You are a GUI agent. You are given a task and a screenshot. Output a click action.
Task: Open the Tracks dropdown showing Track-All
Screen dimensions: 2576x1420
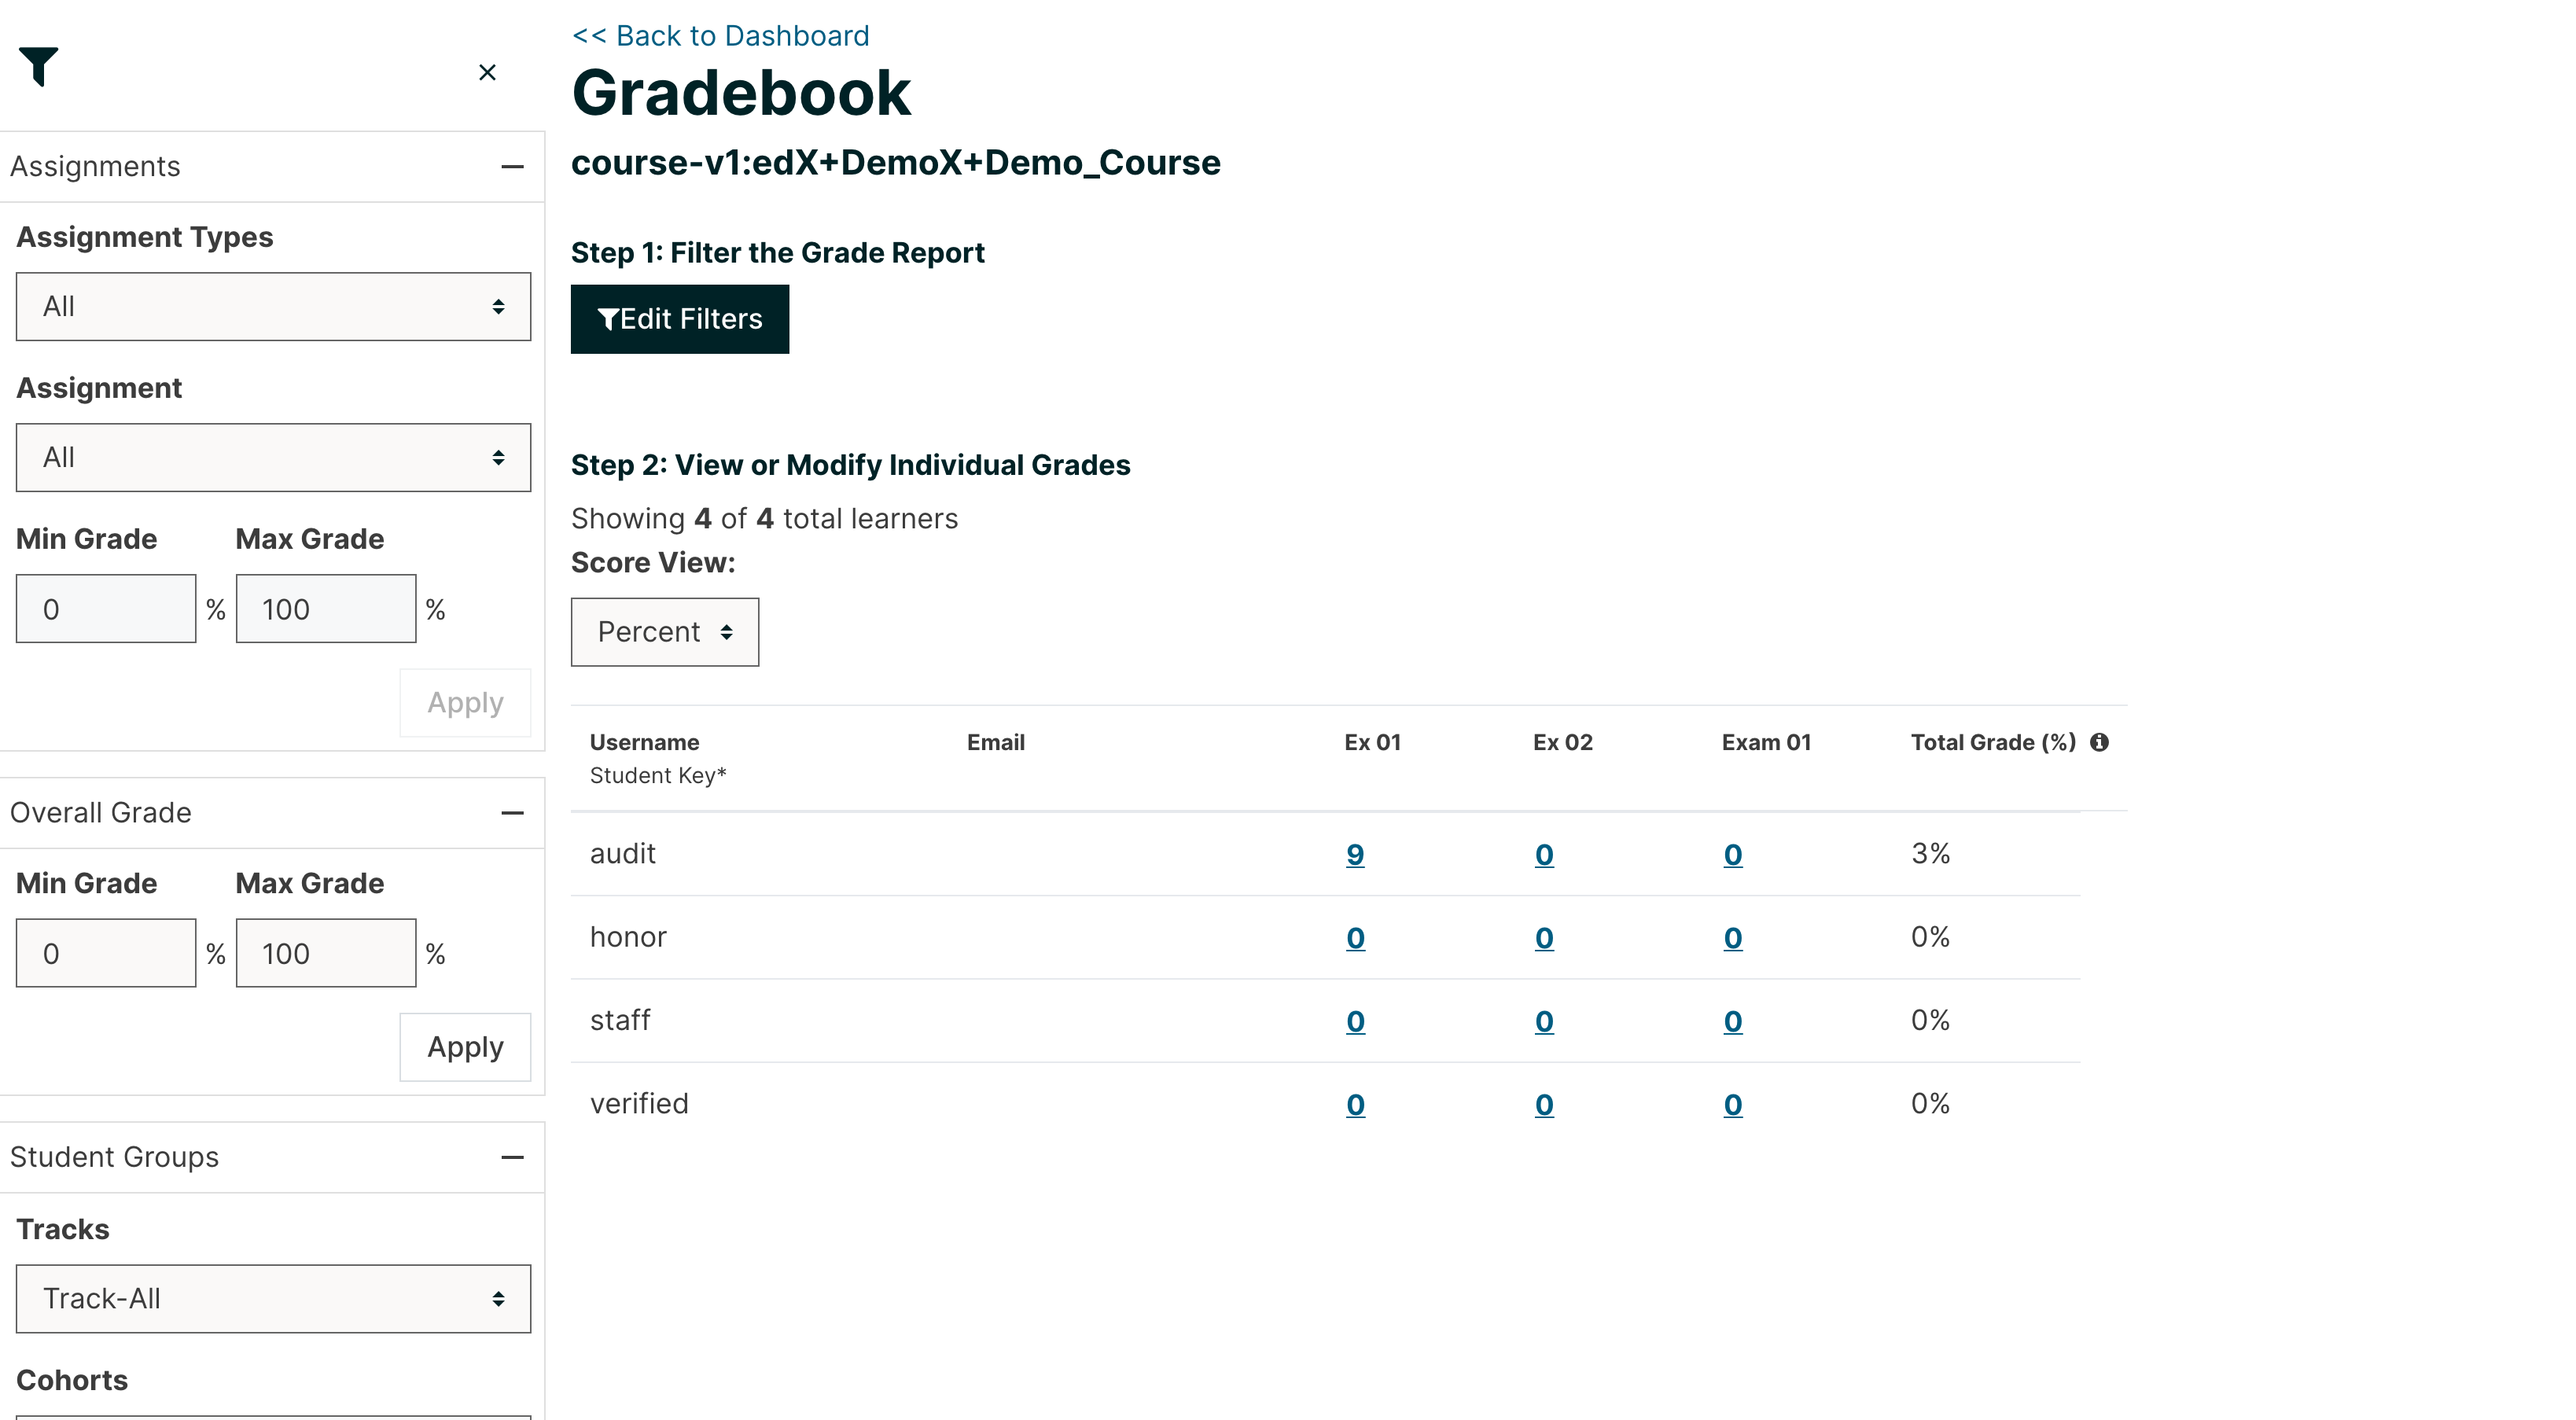tap(273, 1298)
